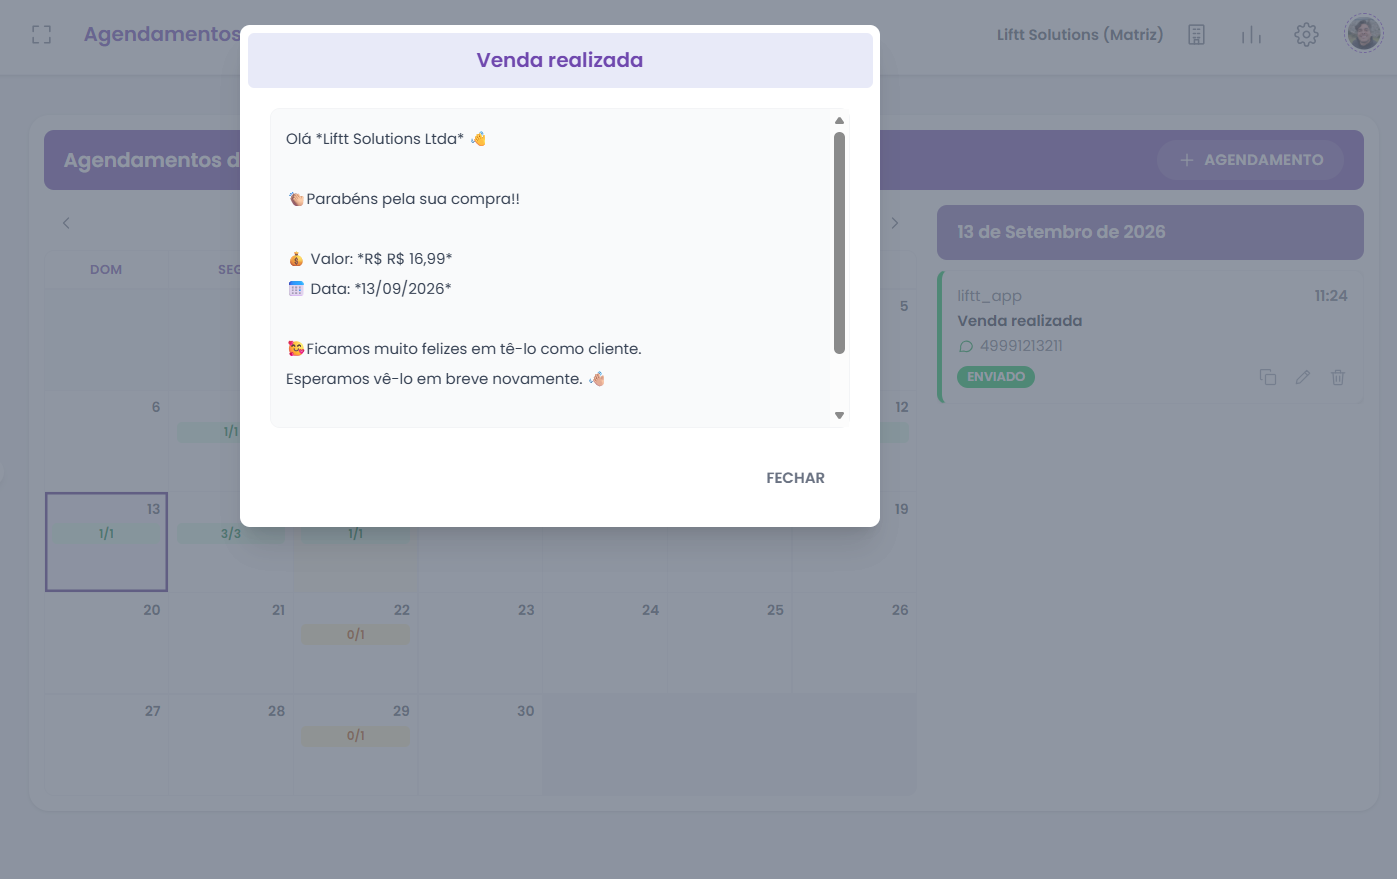Open the Liftt Solutions (Matriz) selector
Image resolution: width=1397 pixels, height=879 pixels.
pos(1080,35)
